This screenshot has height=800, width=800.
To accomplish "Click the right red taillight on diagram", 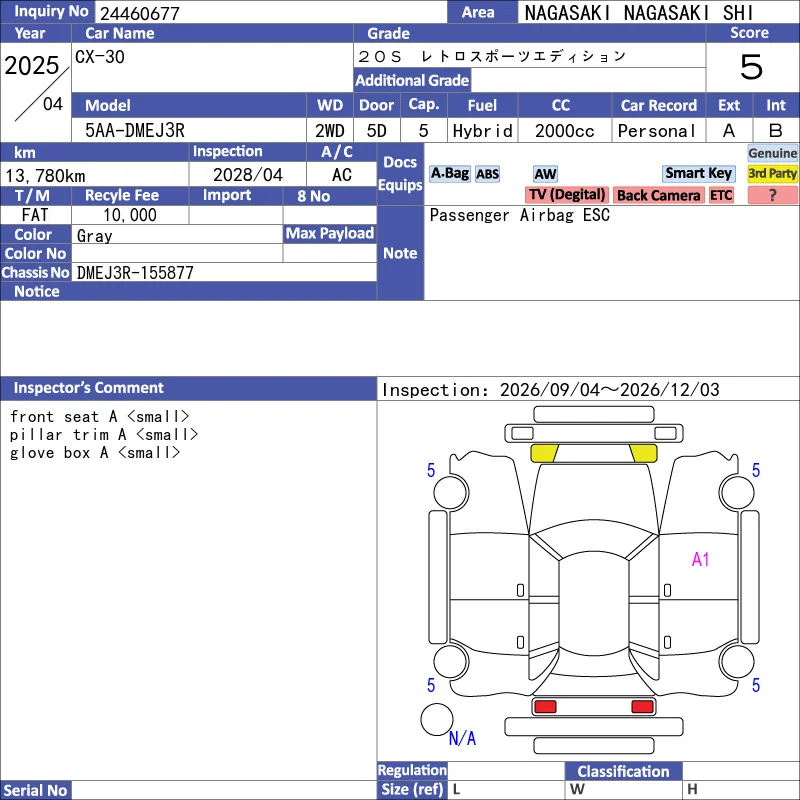I will coord(642,706).
